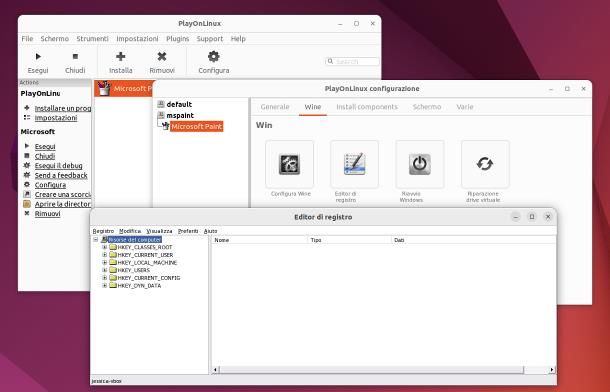
Task: Click the mspaint virtual drive icon
Action: pos(161,115)
